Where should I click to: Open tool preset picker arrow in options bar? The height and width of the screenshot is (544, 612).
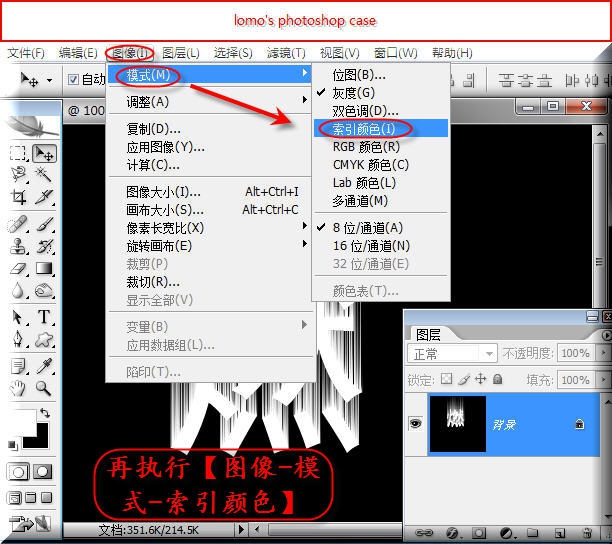coord(50,80)
